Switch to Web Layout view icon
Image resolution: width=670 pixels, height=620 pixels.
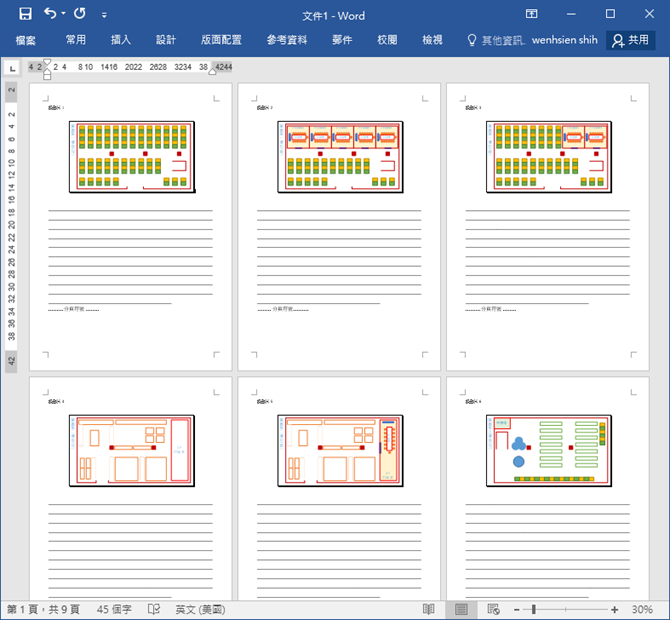coord(493,609)
